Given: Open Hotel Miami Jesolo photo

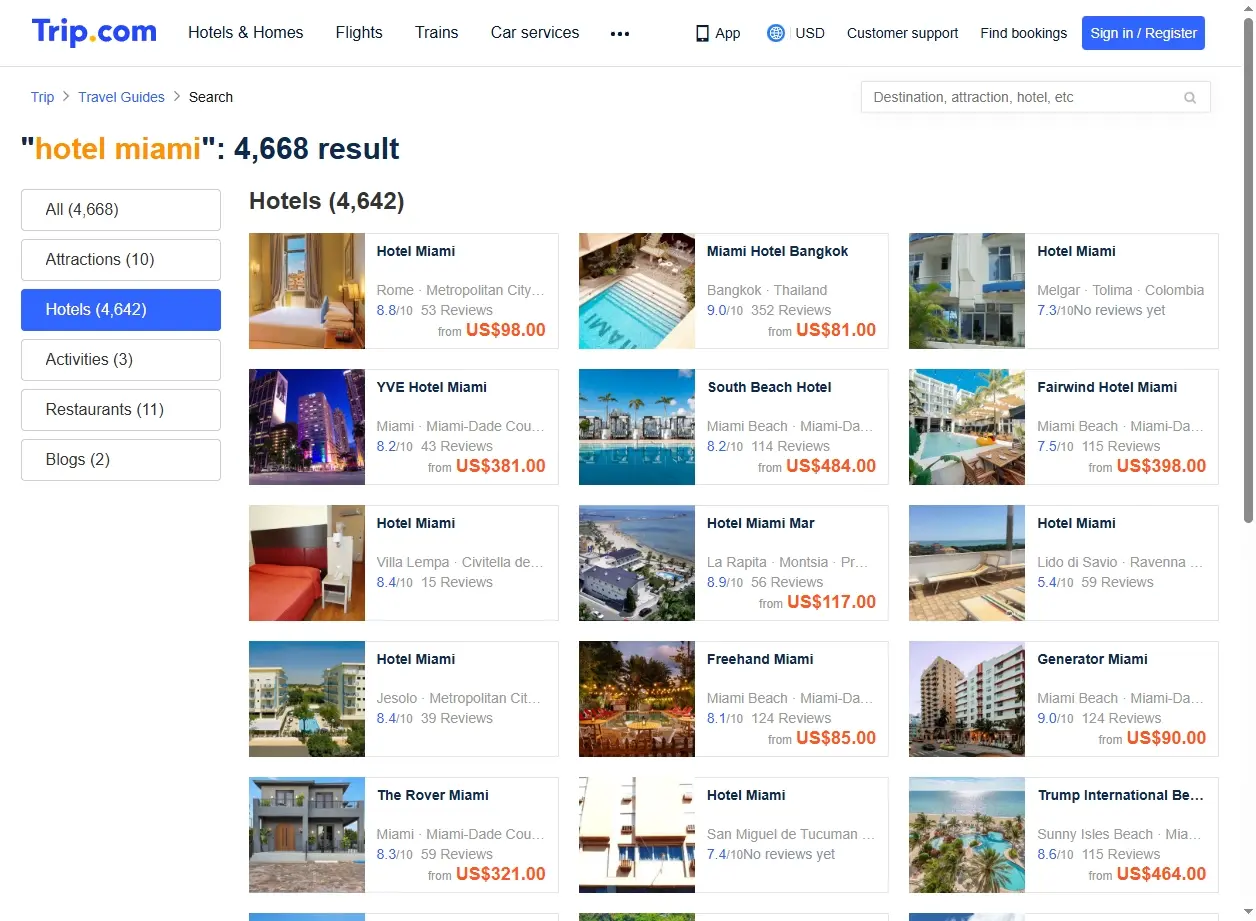Looking at the screenshot, I should point(307,699).
